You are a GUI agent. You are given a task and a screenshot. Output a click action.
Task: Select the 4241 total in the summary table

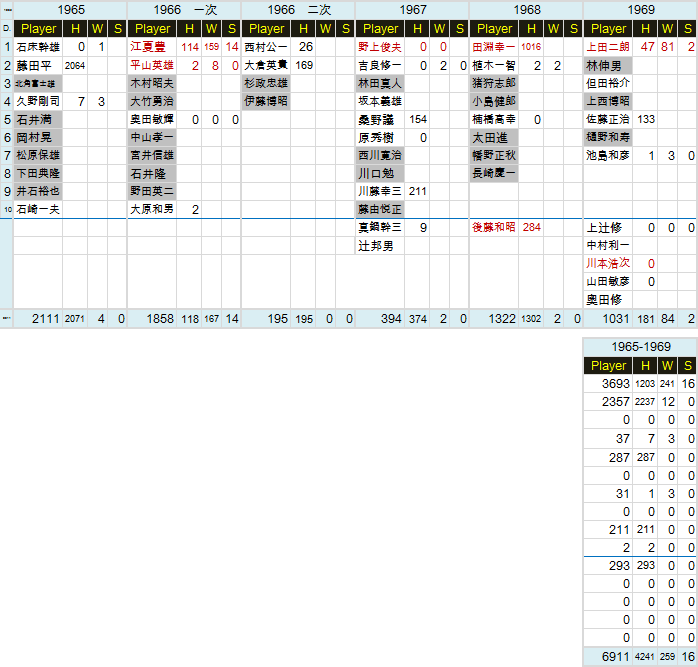coord(645,656)
